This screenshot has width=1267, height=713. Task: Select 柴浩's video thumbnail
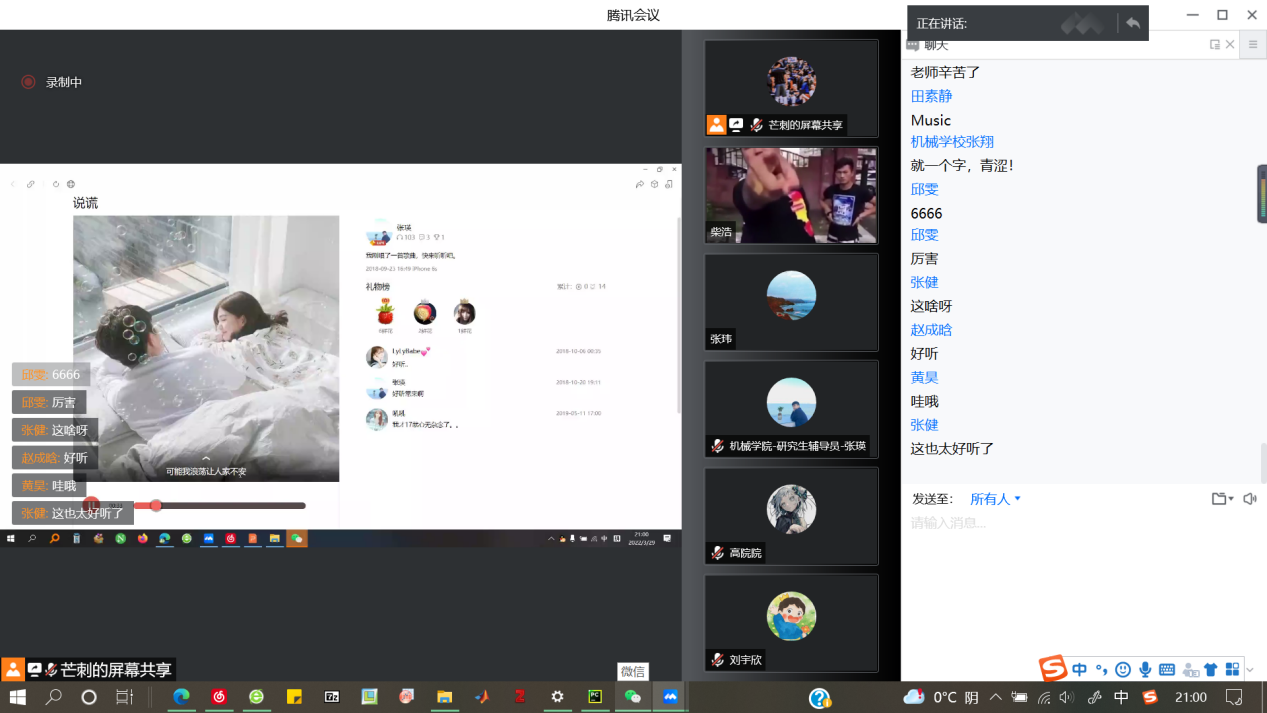click(791, 196)
